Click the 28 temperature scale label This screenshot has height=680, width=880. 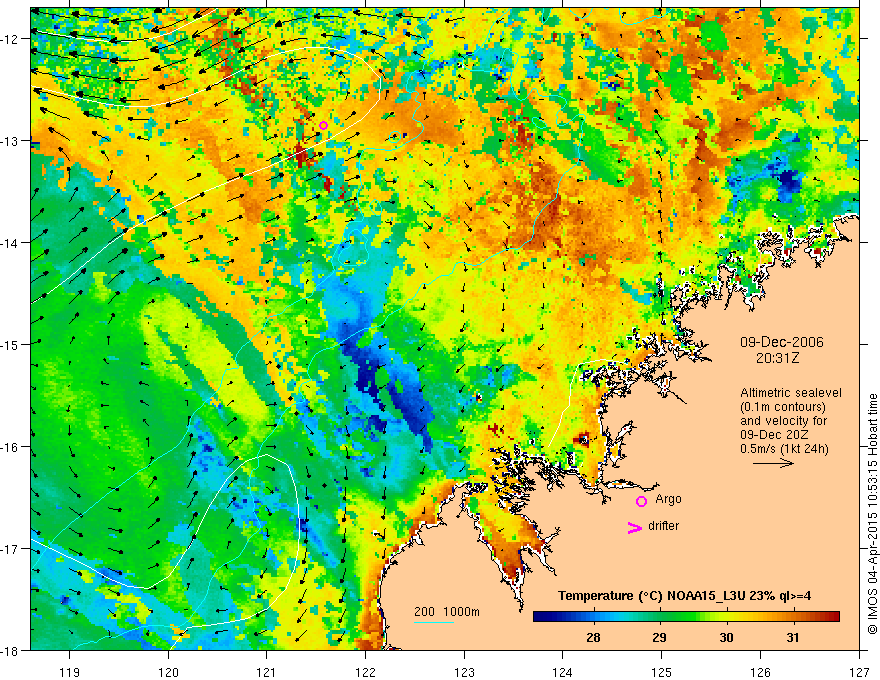tap(593, 637)
